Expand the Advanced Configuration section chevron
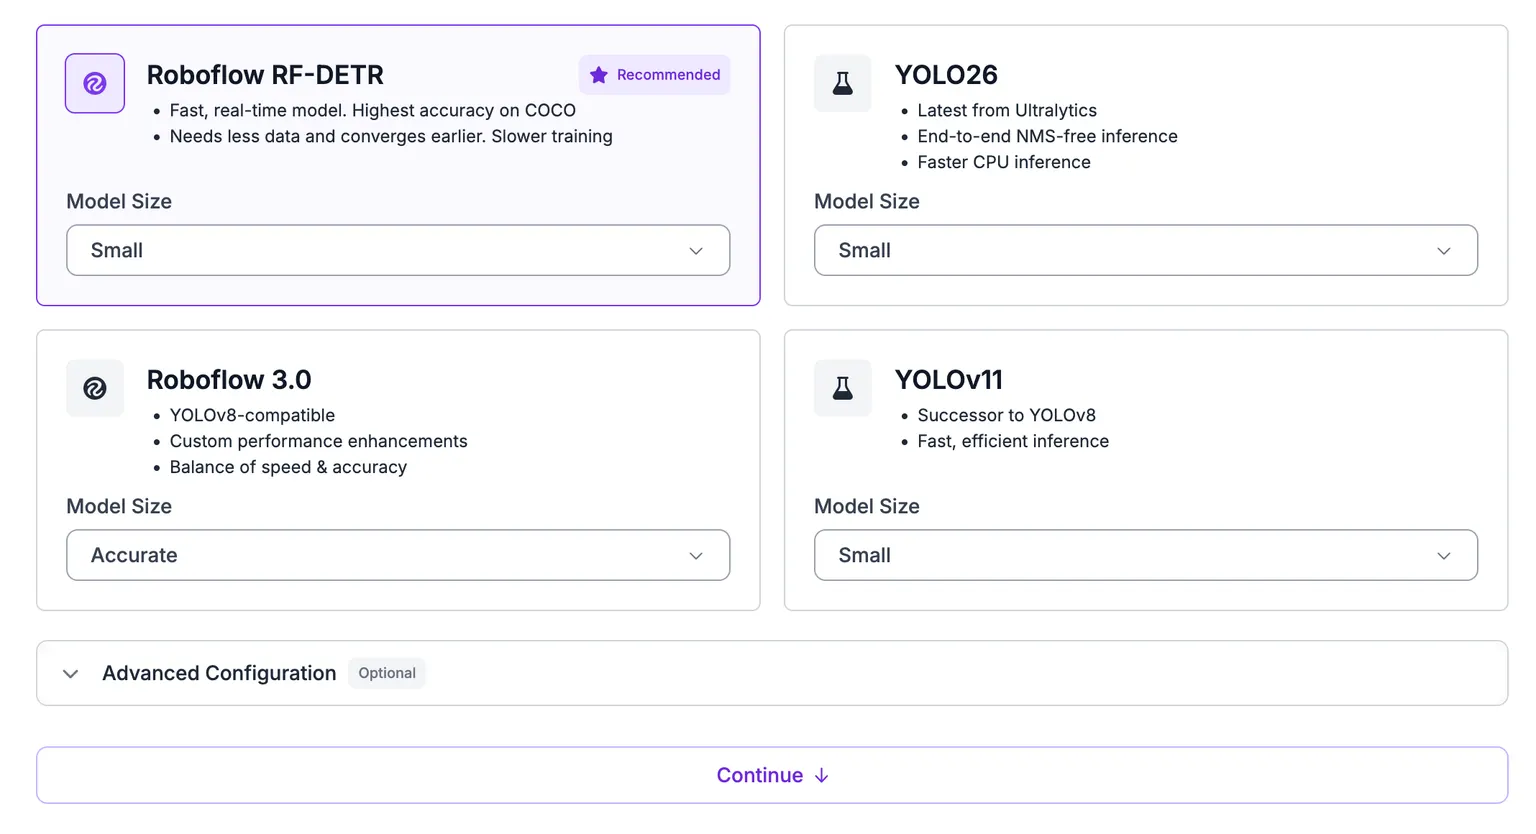Viewport: 1536px width, 834px height. click(70, 674)
